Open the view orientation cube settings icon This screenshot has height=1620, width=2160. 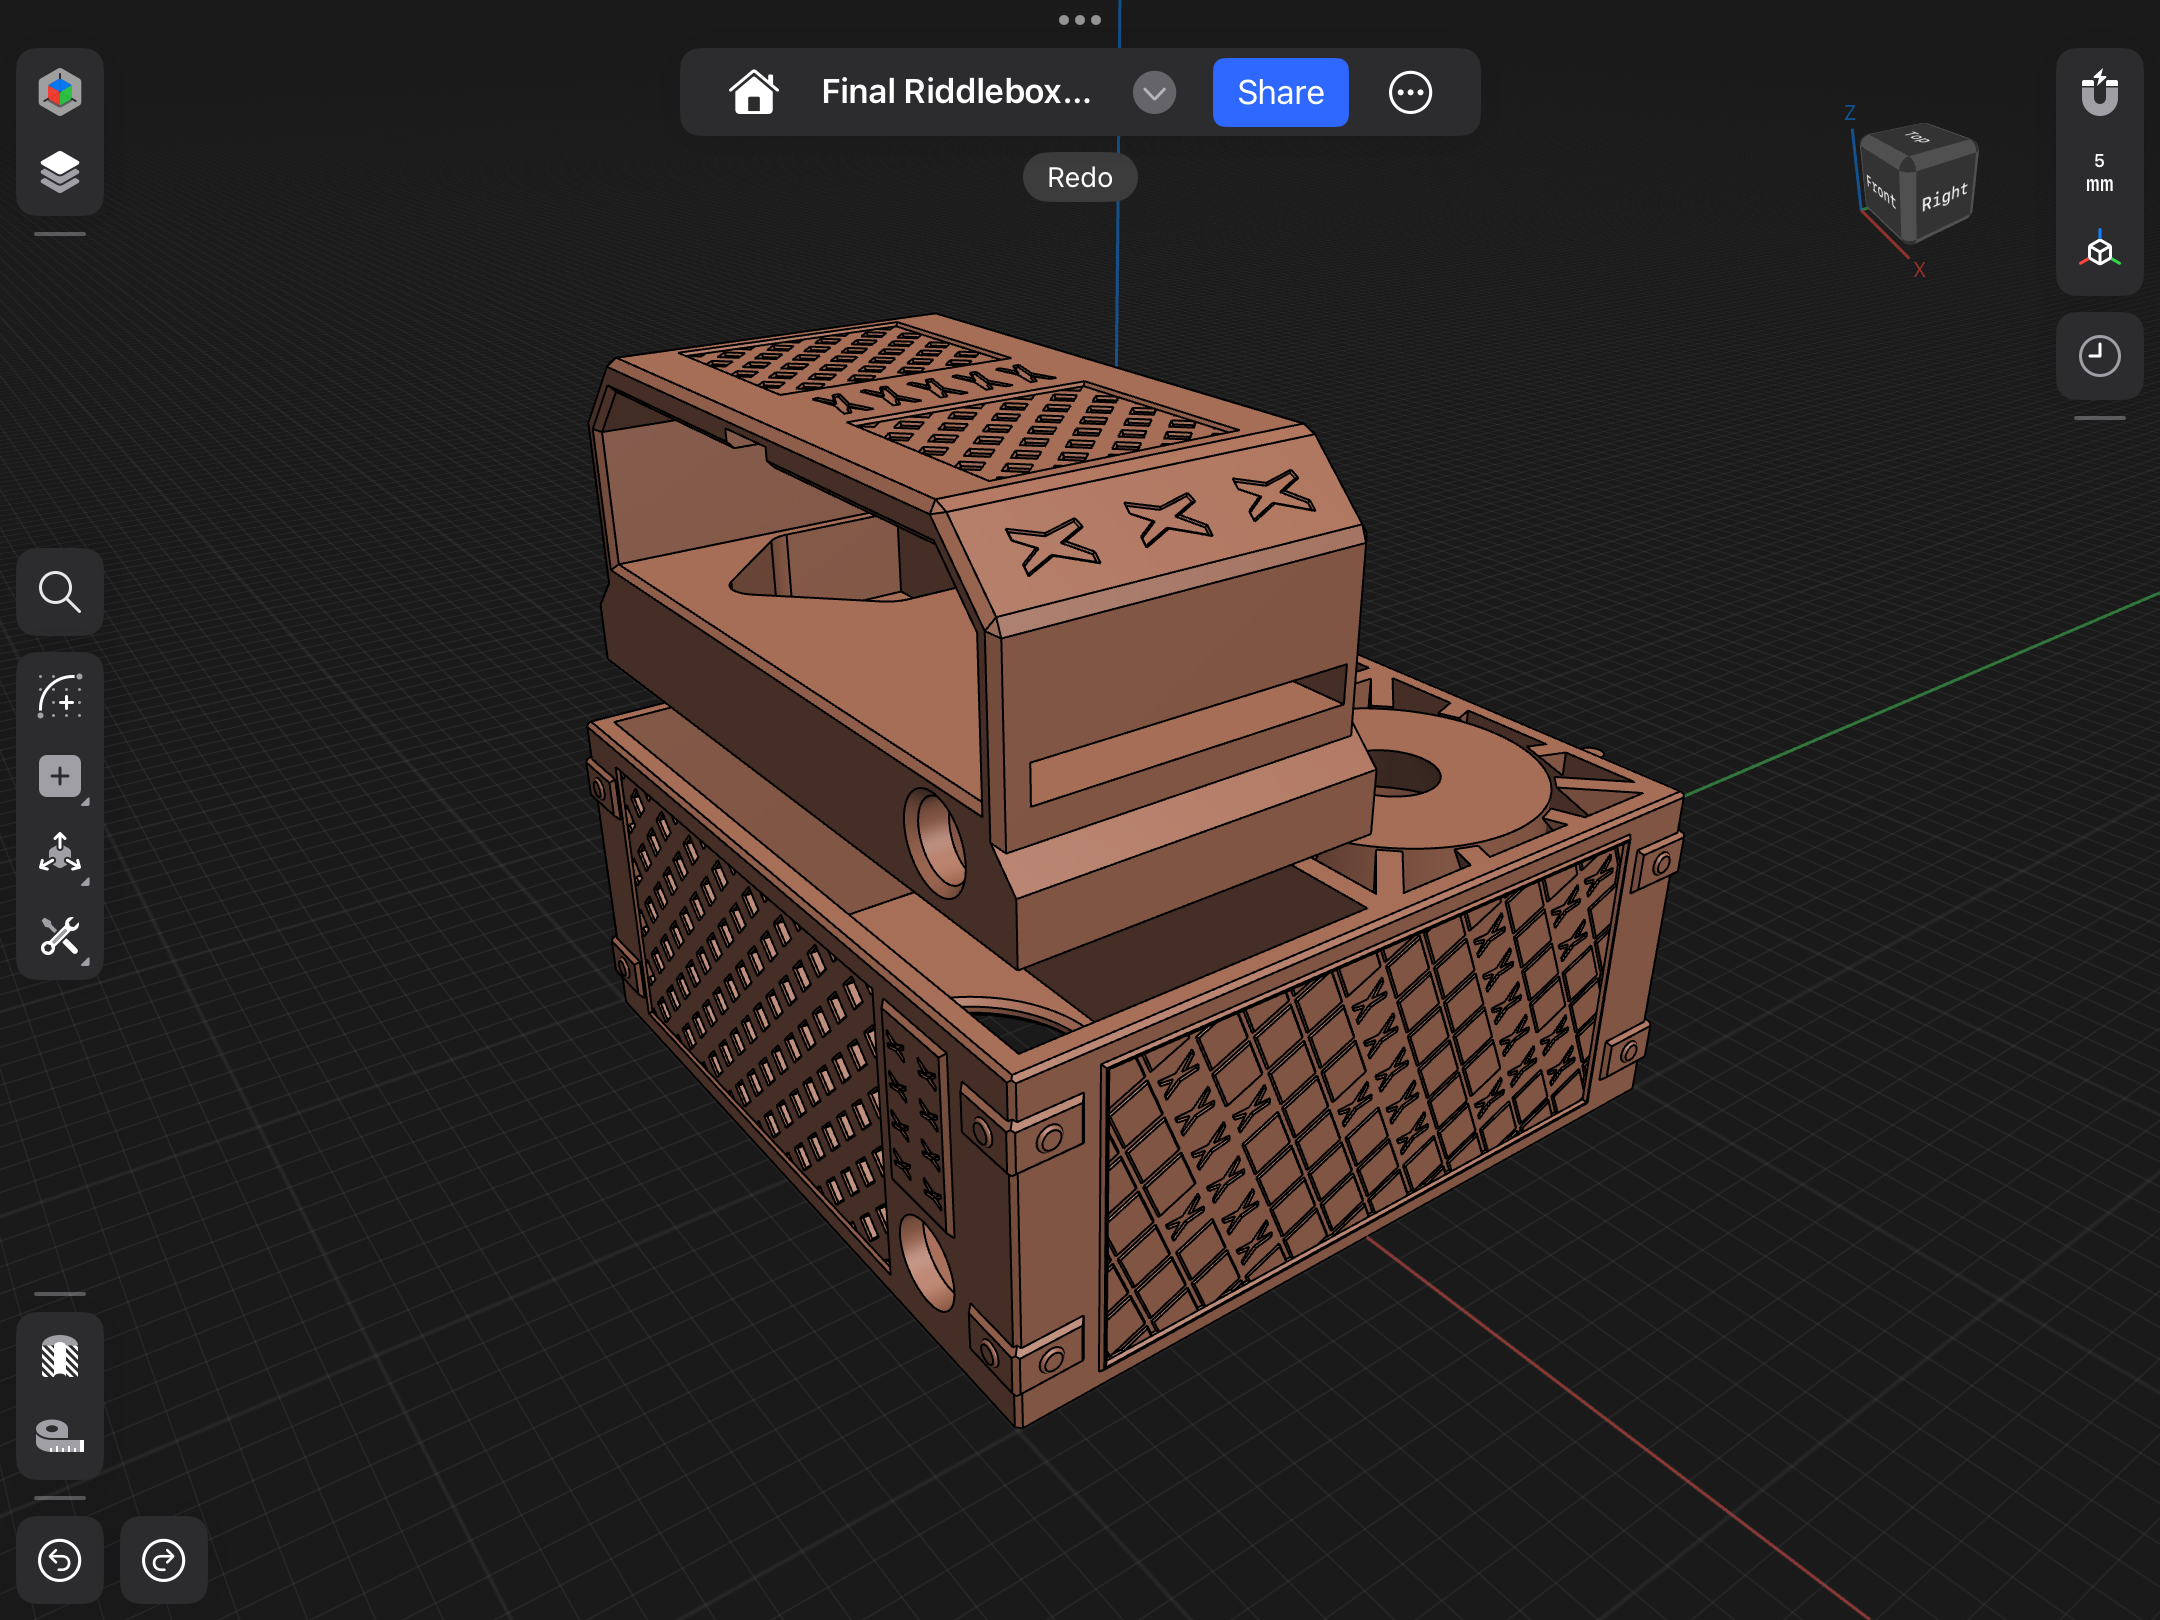pyautogui.click(x=2099, y=250)
